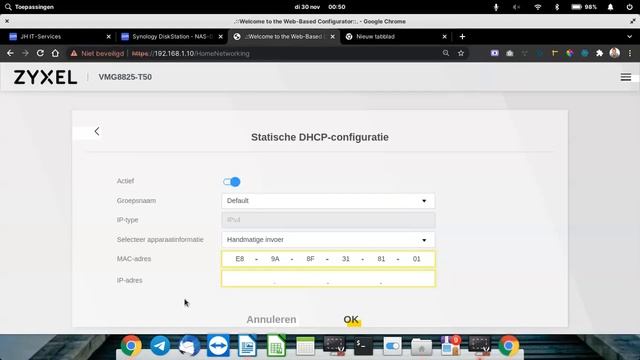The width and height of the screenshot is (640, 360).
Task: Click the first MAC-adres octet E8
Action: (240, 259)
